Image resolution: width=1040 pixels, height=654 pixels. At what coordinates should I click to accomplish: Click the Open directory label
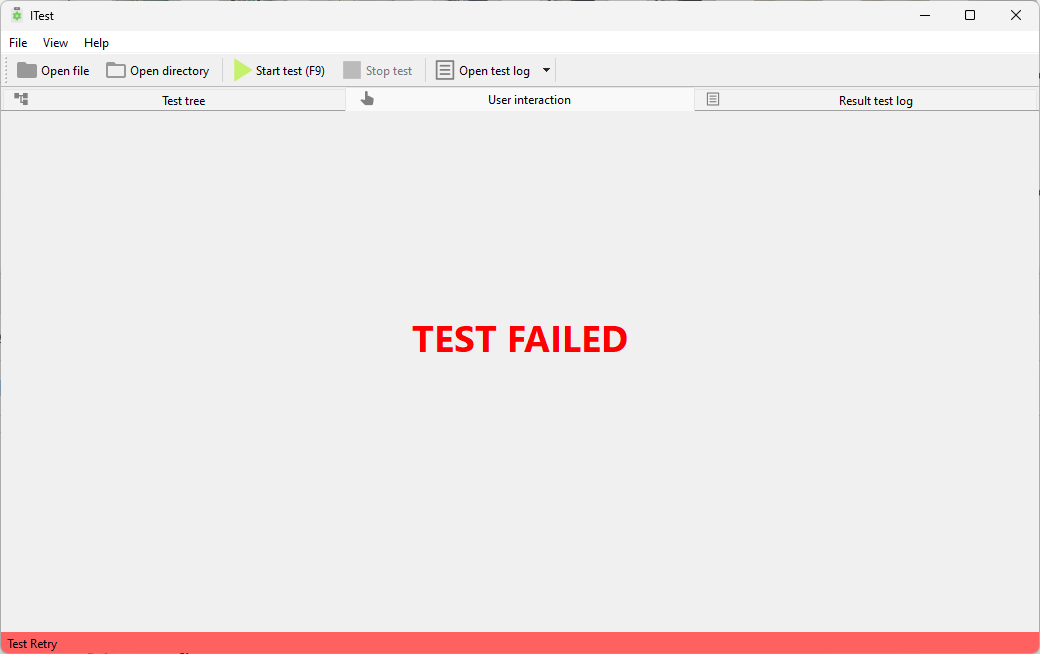(x=169, y=71)
